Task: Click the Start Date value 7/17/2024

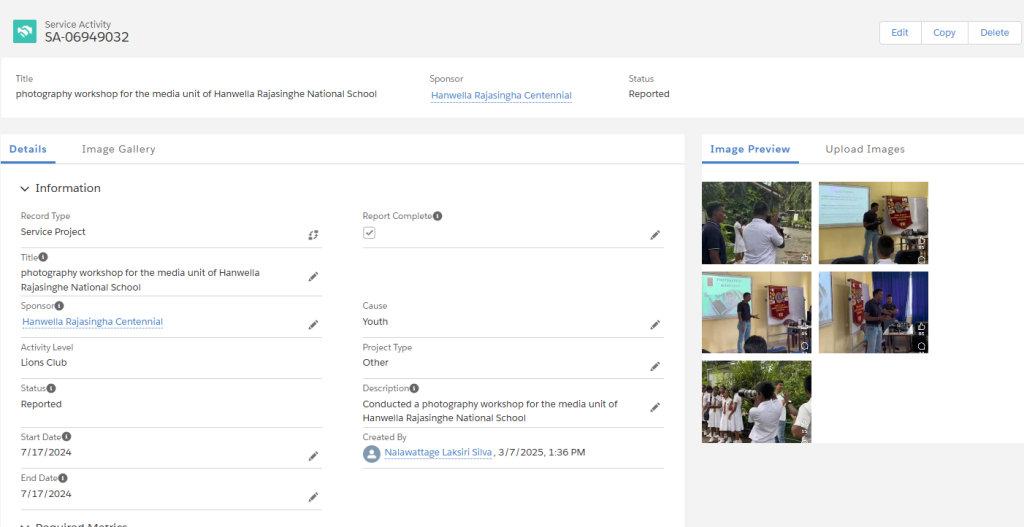Action: pos(46,453)
